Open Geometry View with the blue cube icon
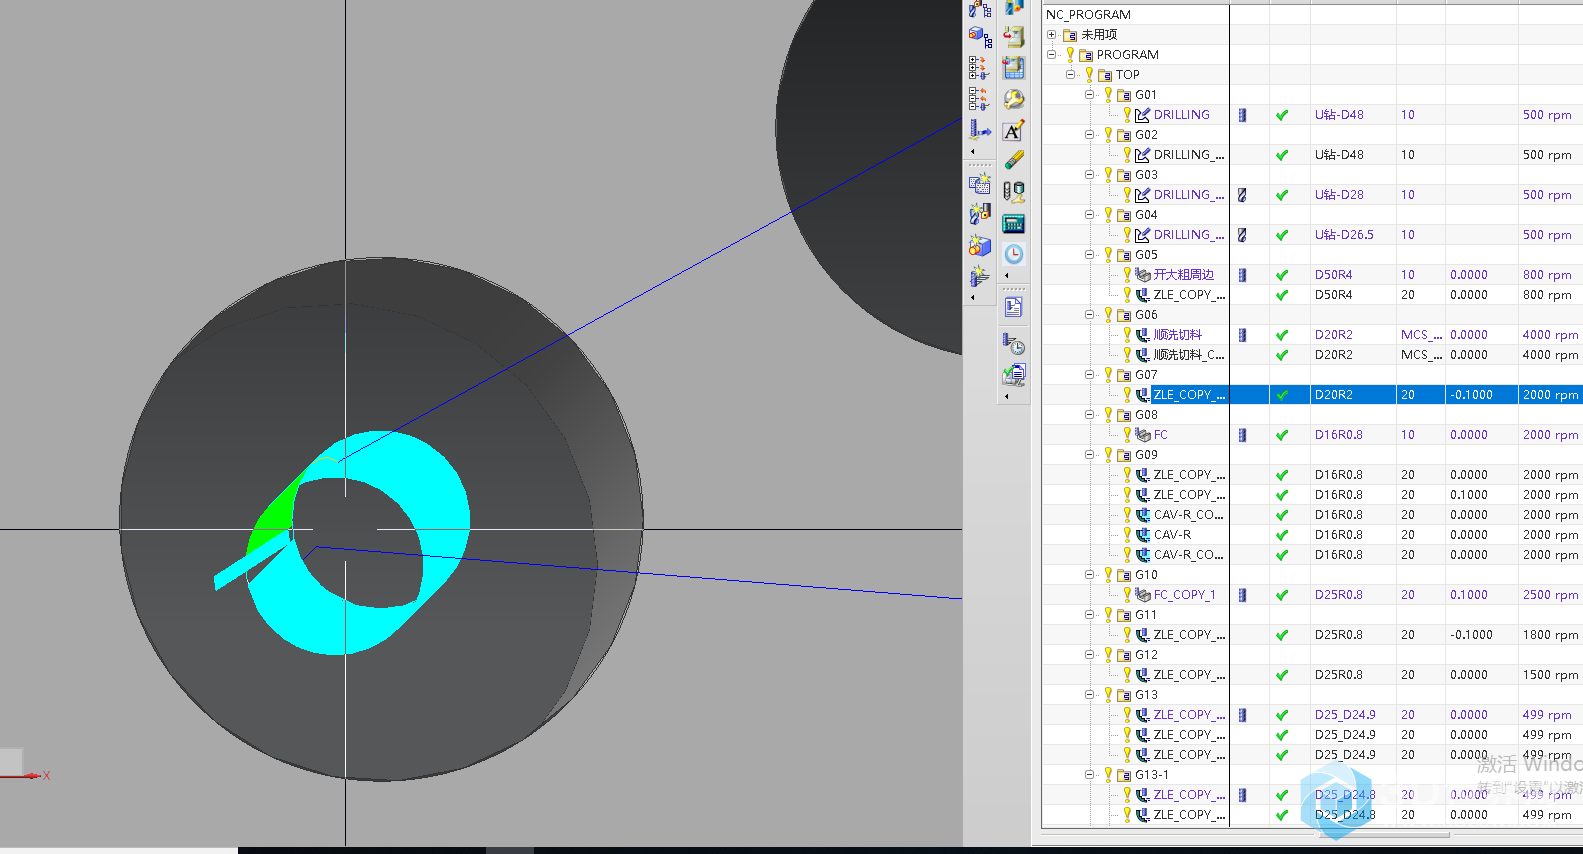Image resolution: width=1583 pixels, height=854 pixels. (x=980, y=38)
